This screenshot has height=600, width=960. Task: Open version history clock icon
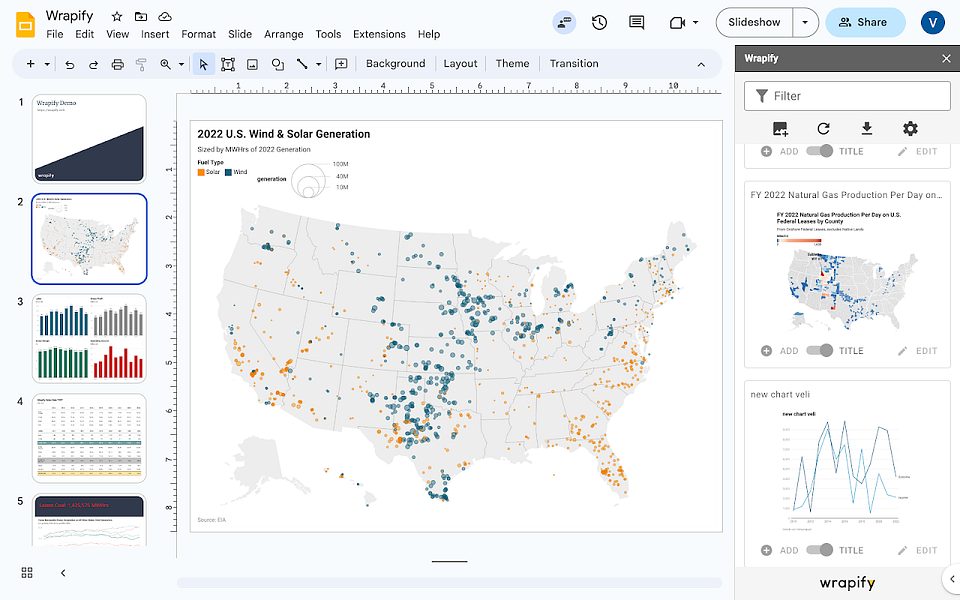[599, 23]
